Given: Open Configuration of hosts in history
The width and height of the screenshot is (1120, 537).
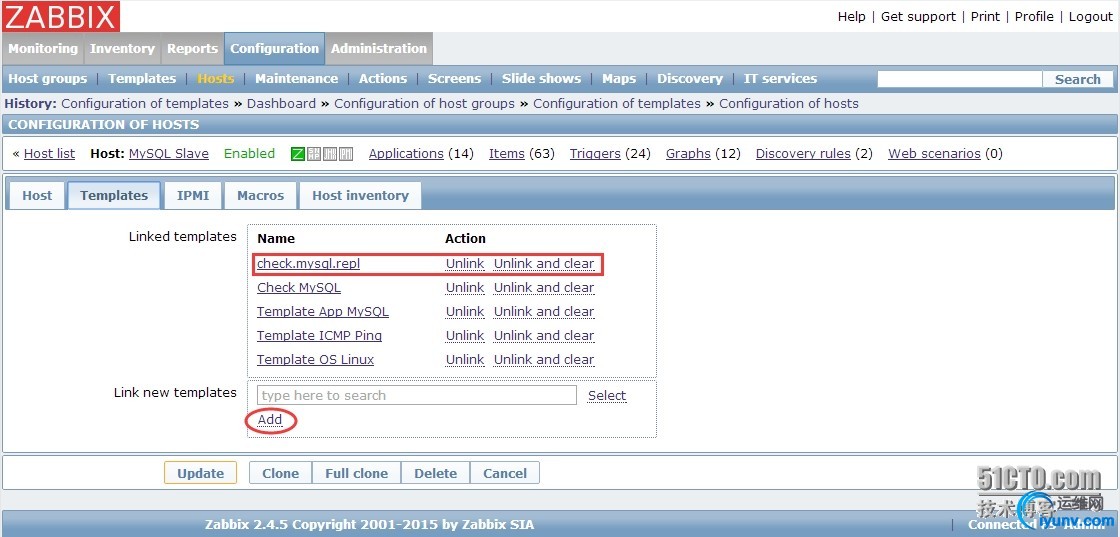Looking at the screenshot, I should click(x=789, y=104).
